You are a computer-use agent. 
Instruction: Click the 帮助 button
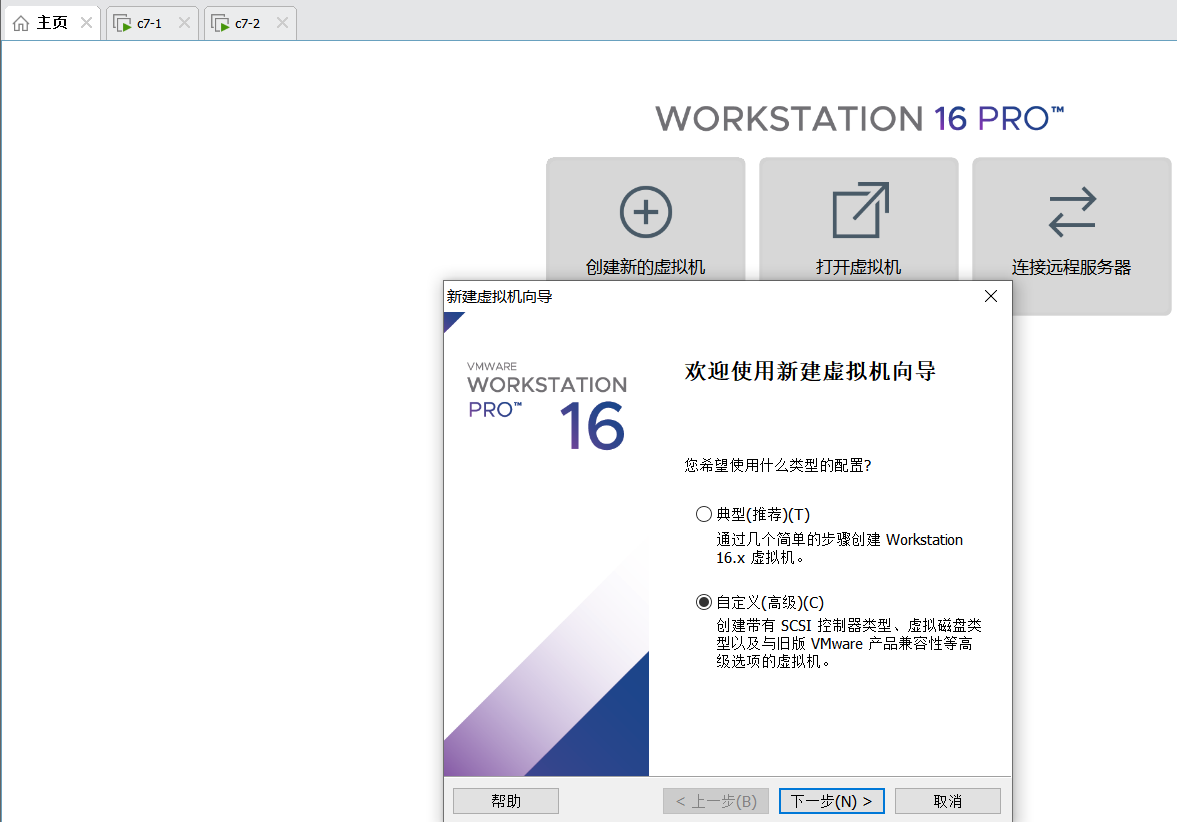(506, 801)
